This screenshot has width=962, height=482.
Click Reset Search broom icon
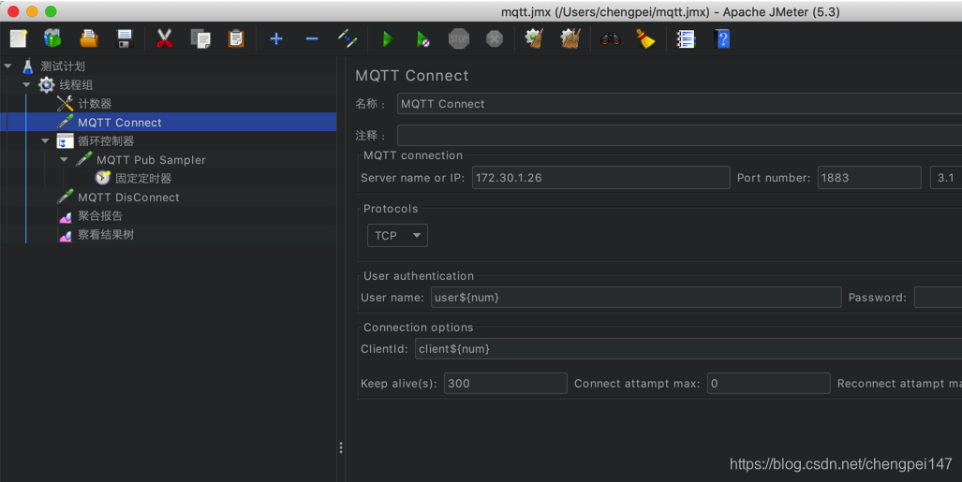coord(645,39)
